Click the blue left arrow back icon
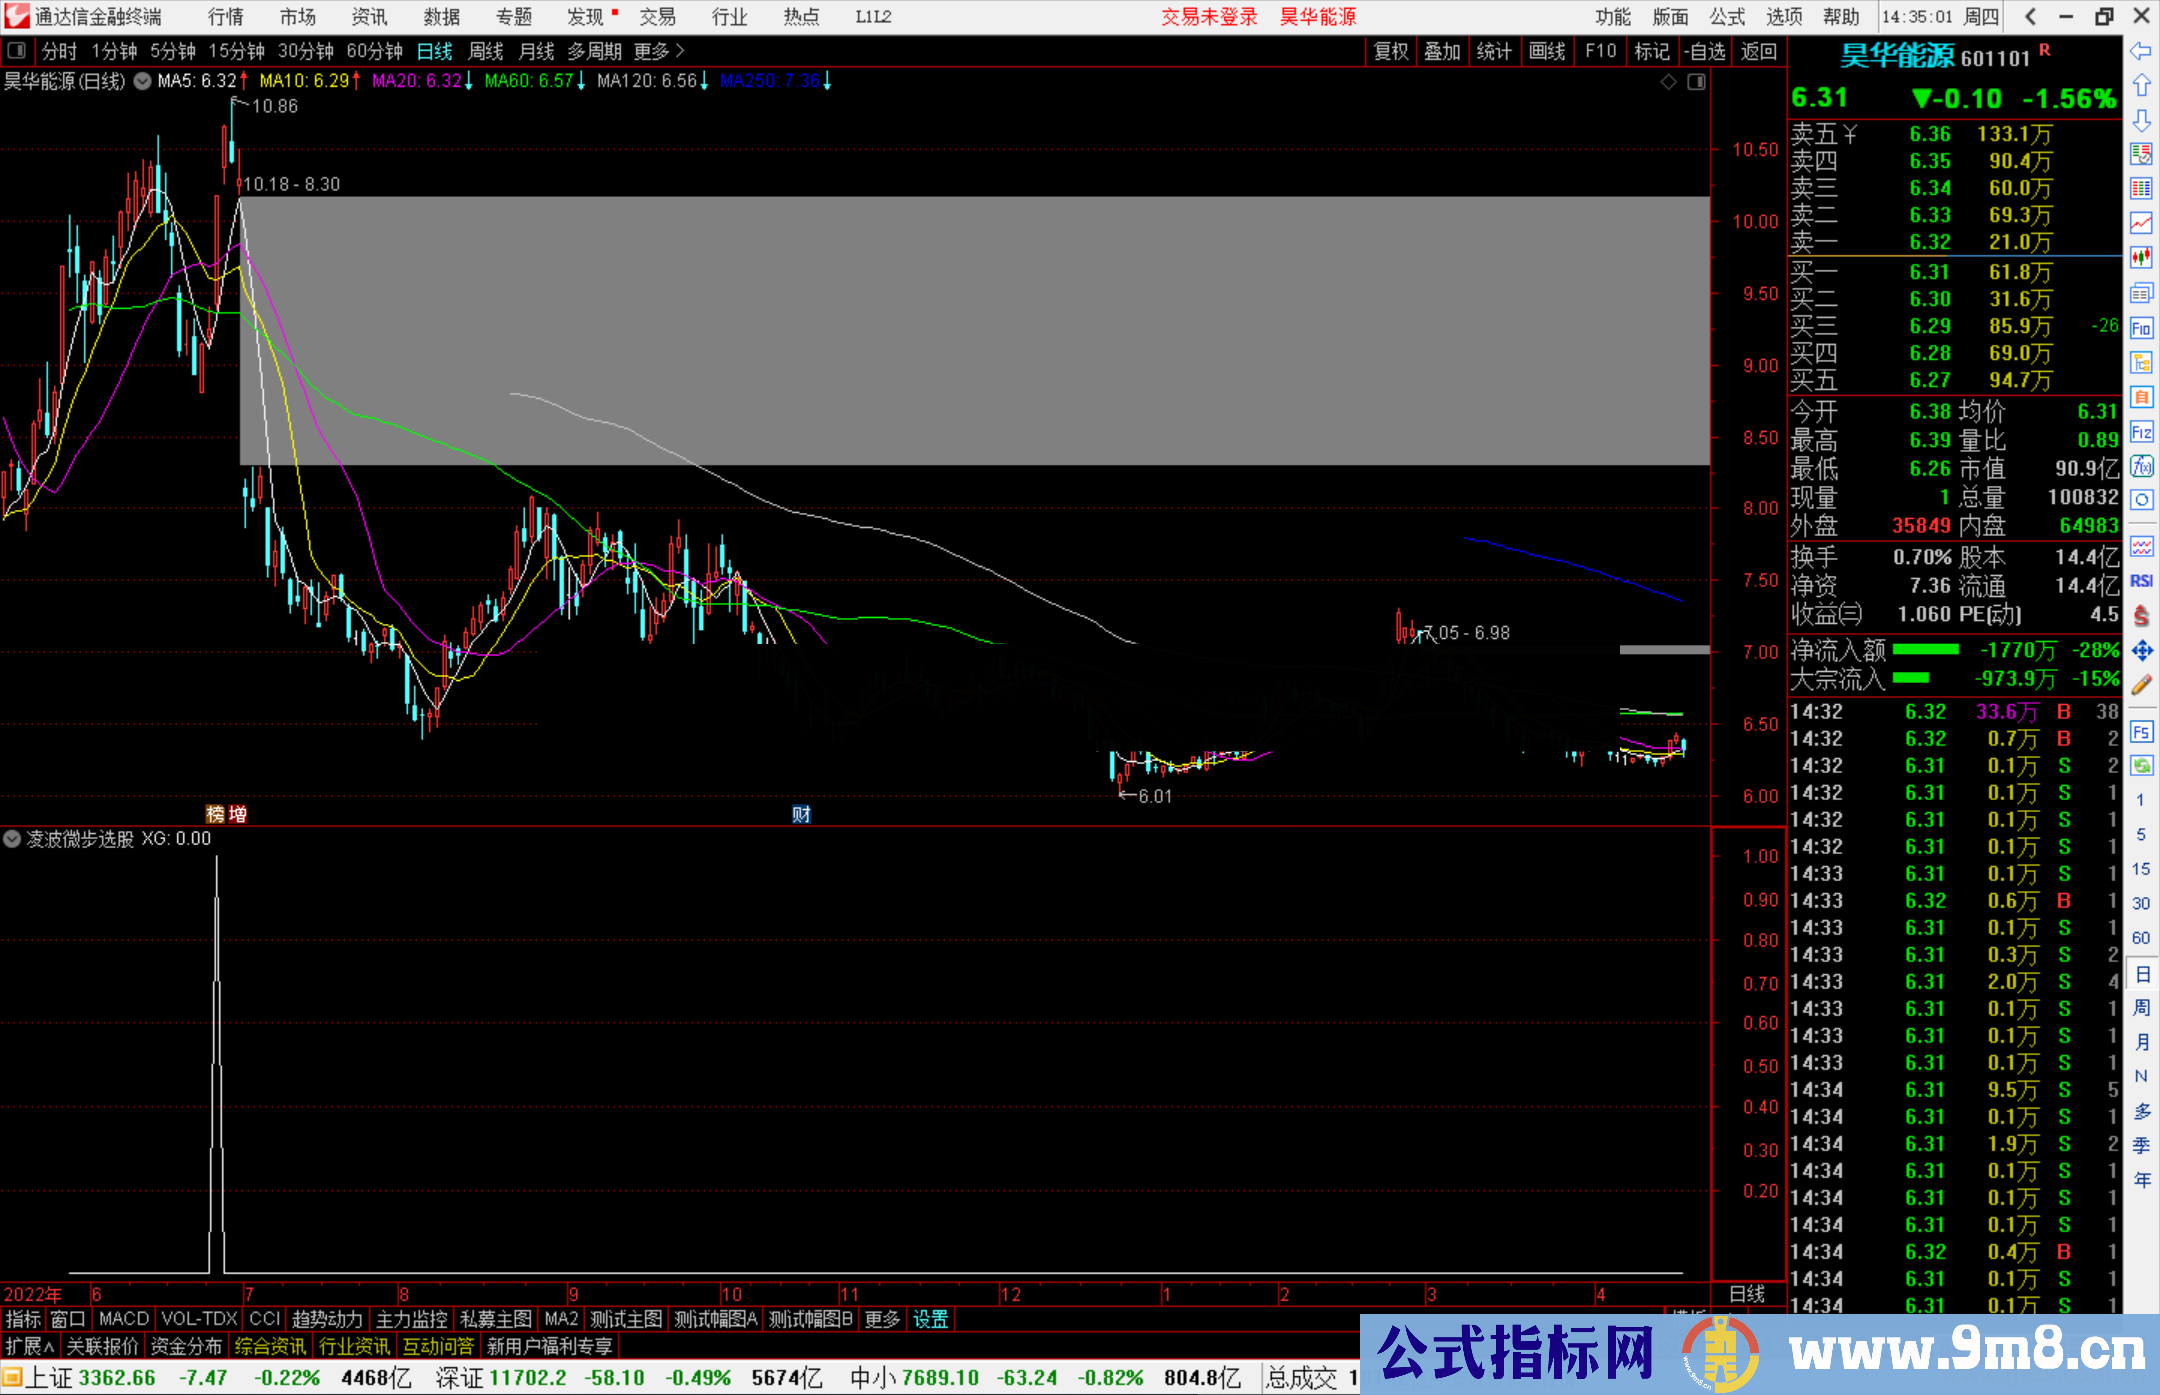 pos(2141,51)
